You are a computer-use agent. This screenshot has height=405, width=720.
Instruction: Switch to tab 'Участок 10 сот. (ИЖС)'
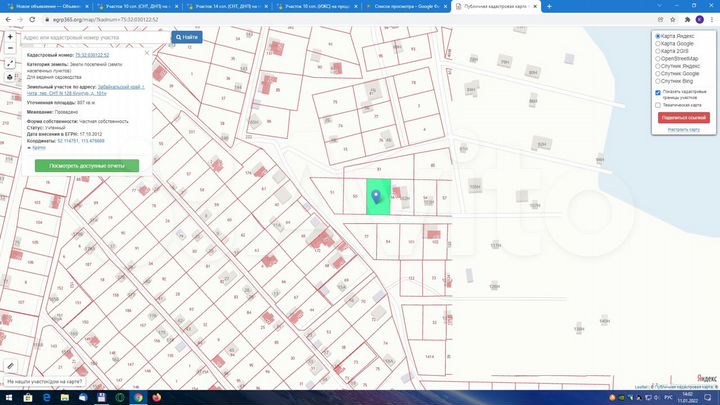point(317,6)
